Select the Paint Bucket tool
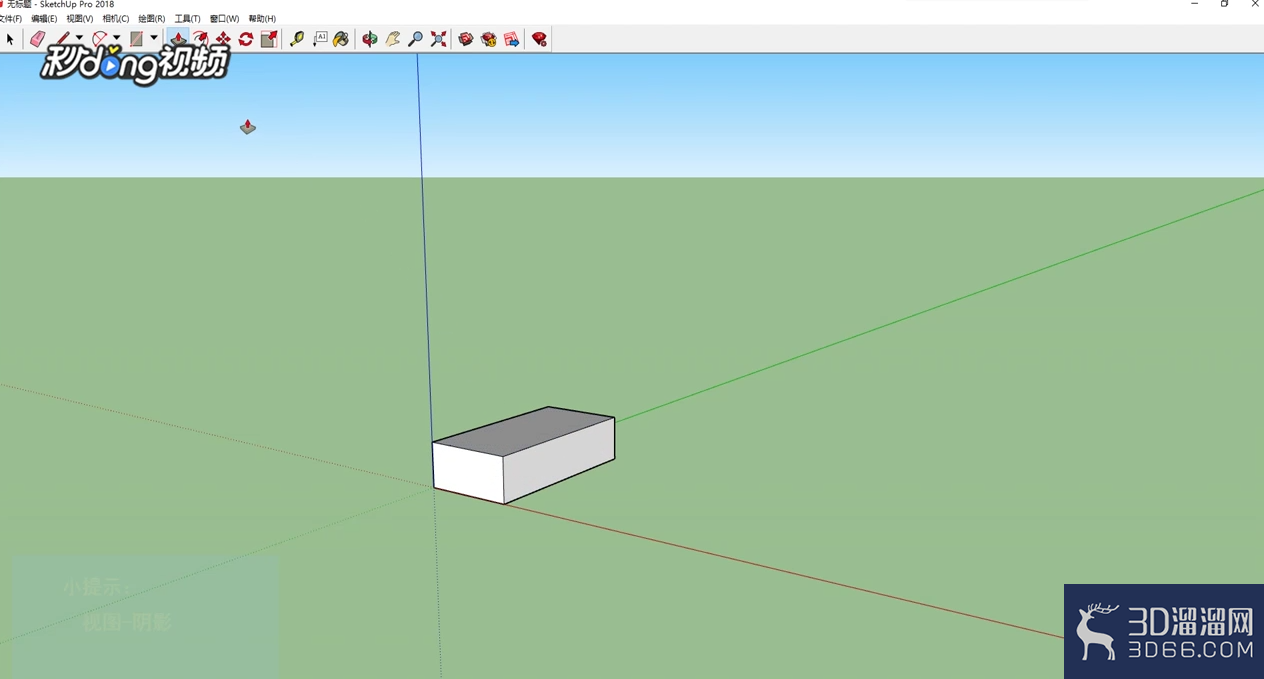Viewport: 1264px width, 679px height. pyautogui.click(x=341, y=39)
